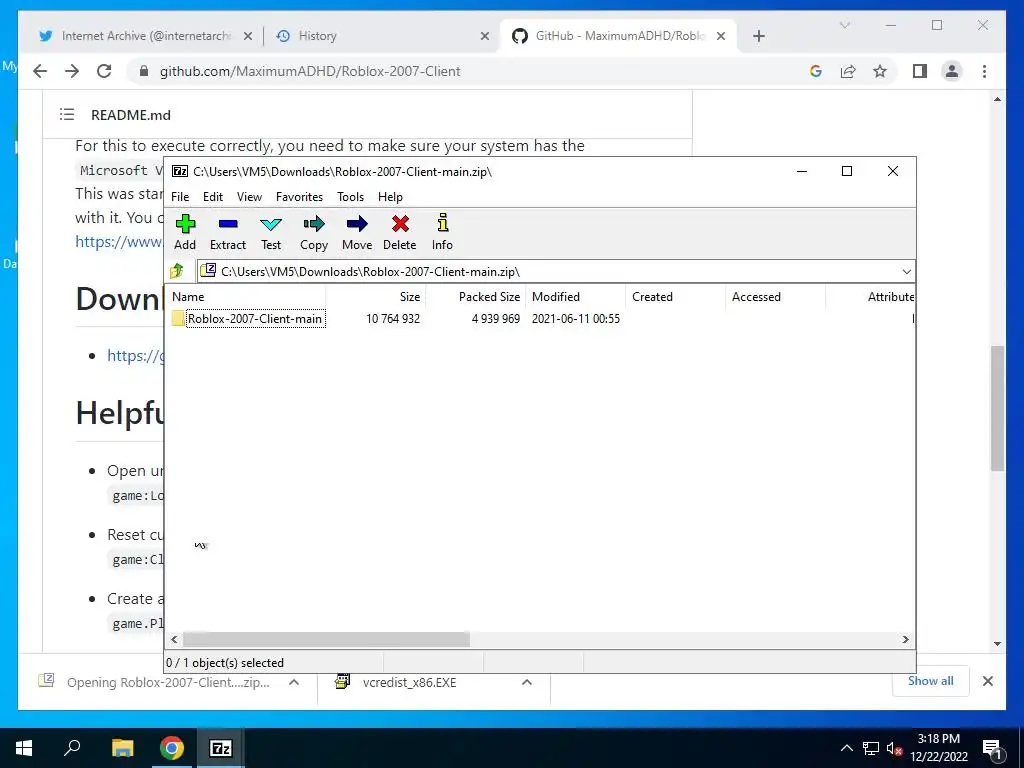This screenshot has width=1024, height=768.
Task: Click the 7-Zip Add toolbar icon
Action: 185,225
